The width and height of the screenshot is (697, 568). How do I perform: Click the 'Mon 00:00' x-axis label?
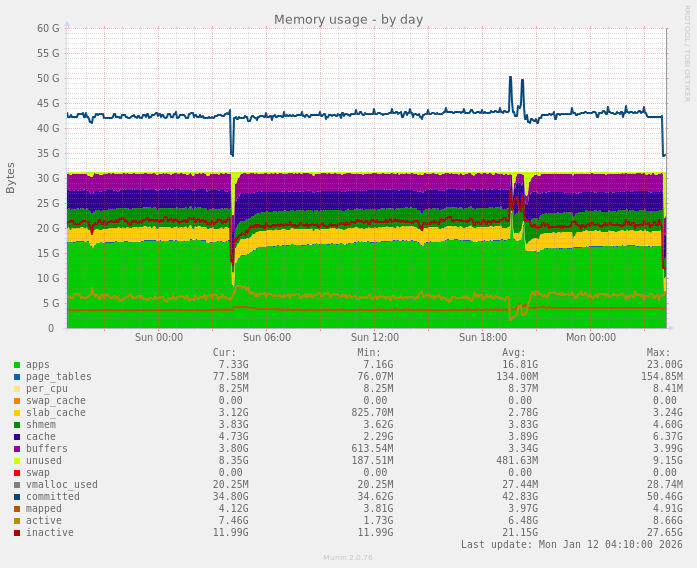[x=591, y=337]
